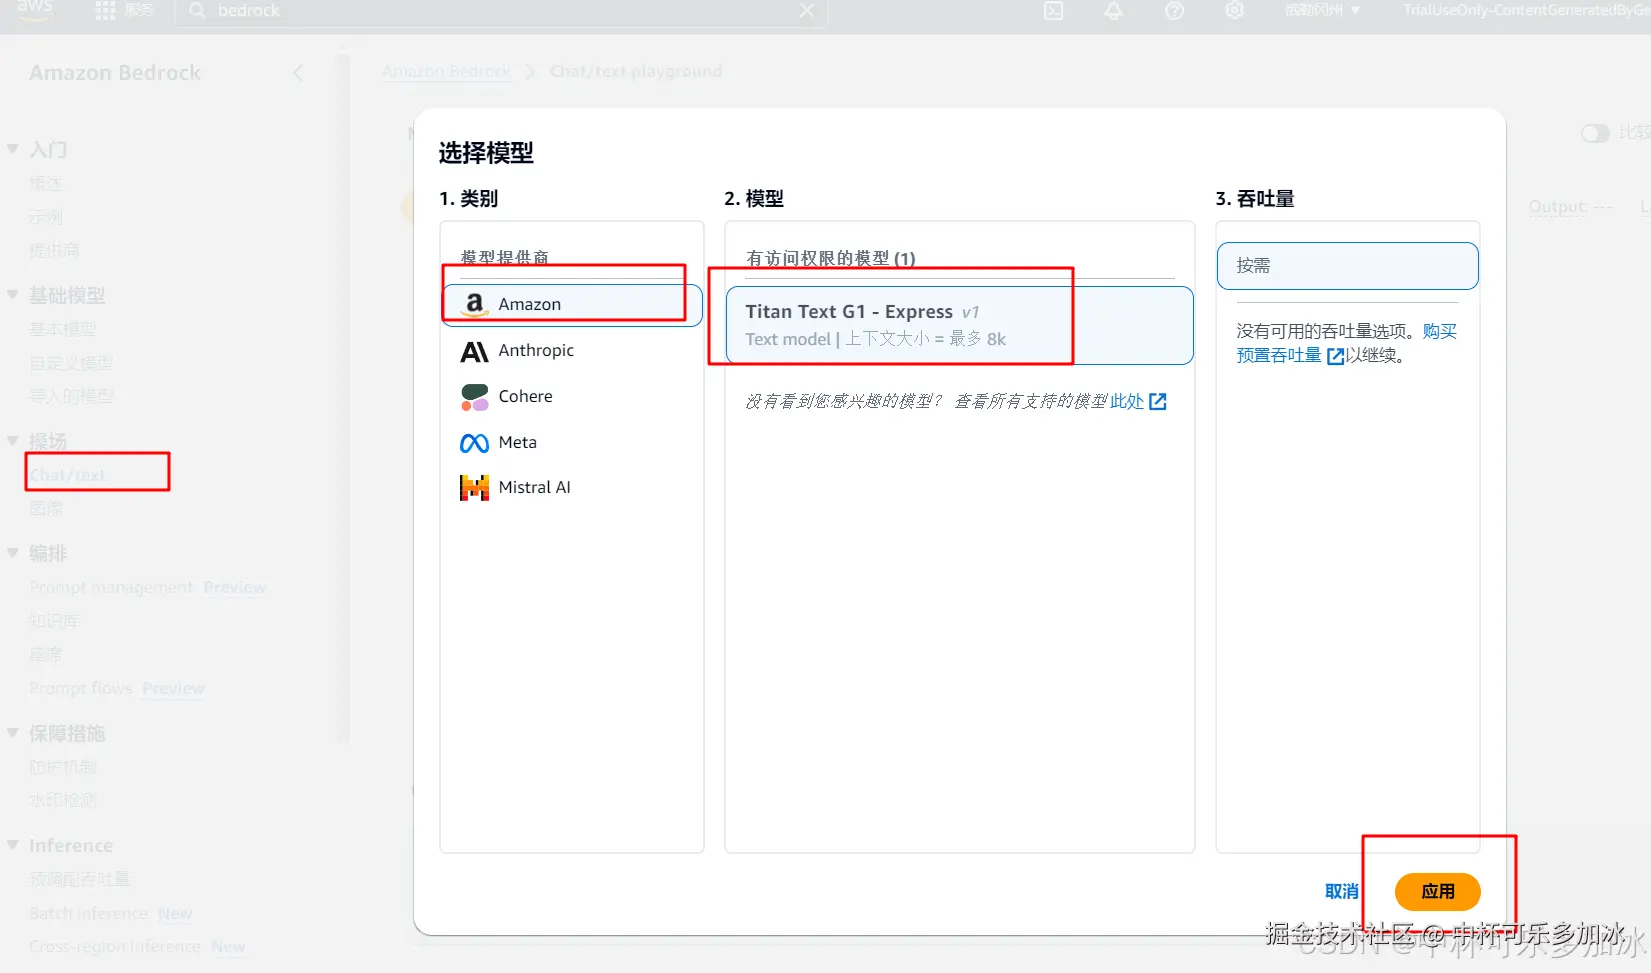The image size is (1651, 973).
Task: Open 提供商 in the sidebar
Action: 54,250
